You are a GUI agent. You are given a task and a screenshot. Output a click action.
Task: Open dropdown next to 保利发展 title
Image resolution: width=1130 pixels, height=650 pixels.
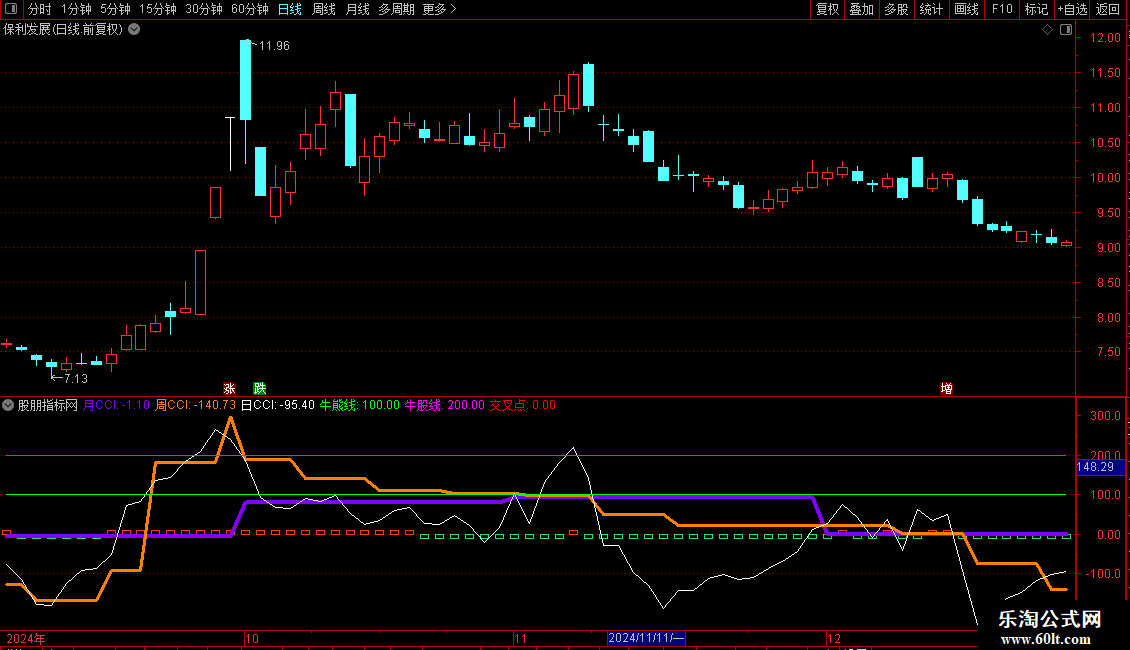[135, 29]
